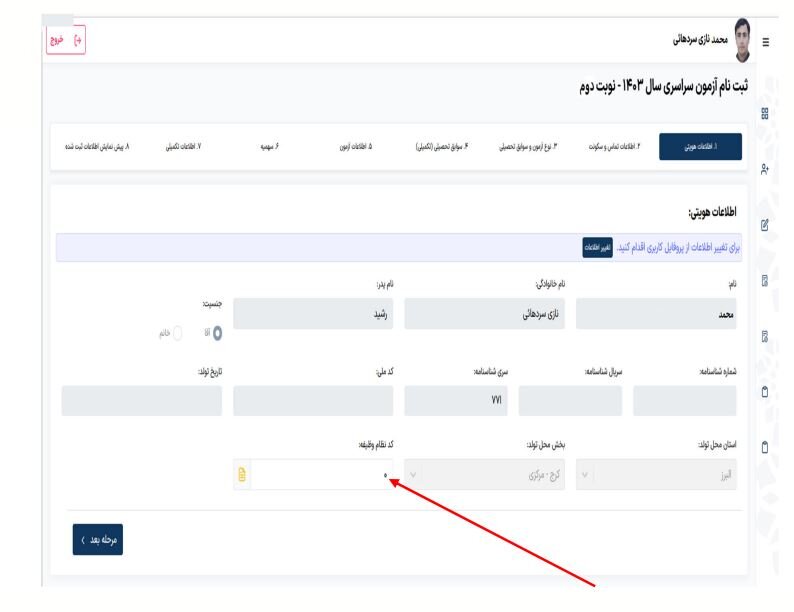Viewport: 794px width, 612px height.
Task: Click the نام field containing محمد
Action: 656,314
